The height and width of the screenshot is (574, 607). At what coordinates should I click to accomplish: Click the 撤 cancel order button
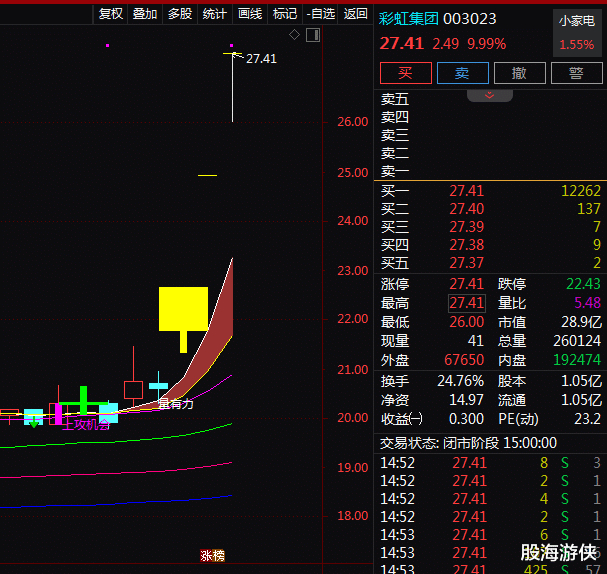pos(520,73)
